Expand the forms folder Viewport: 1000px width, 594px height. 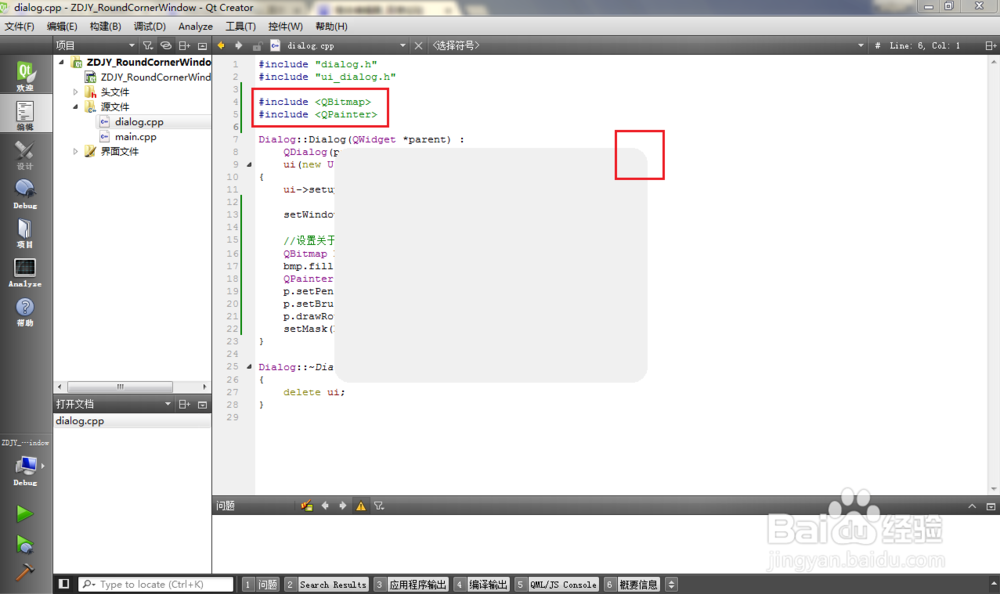click(75, 151)
